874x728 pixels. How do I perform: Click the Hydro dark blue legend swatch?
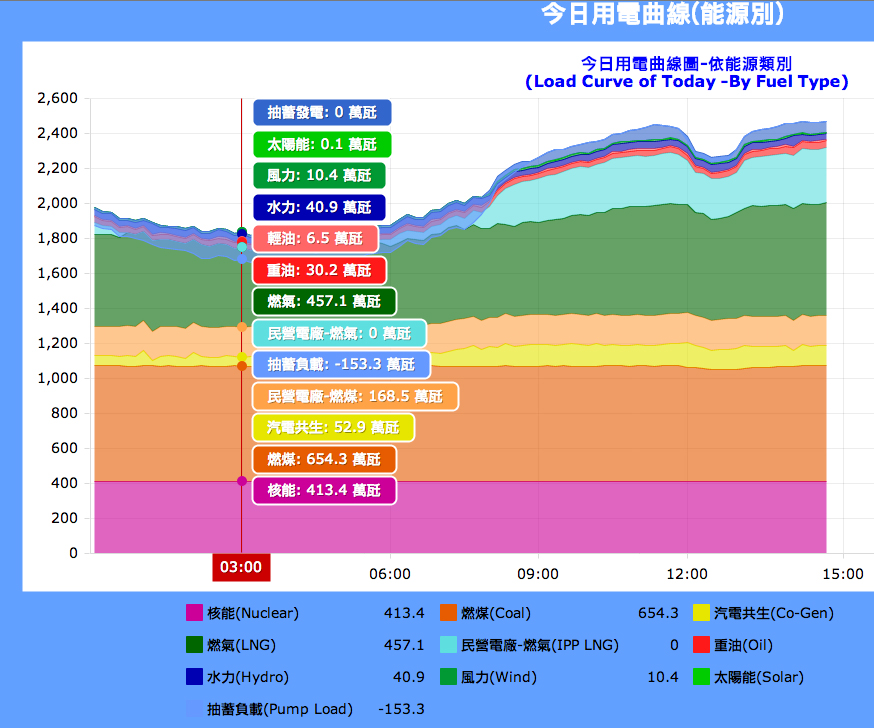194,676
